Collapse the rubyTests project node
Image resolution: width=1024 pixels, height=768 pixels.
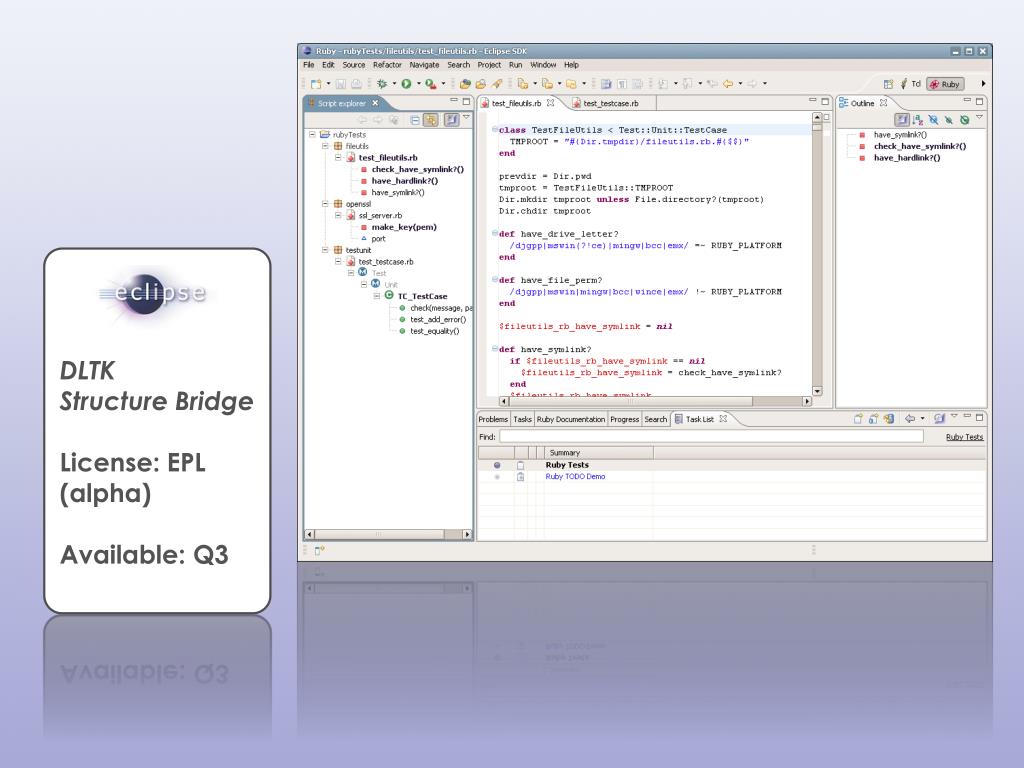pyautogui.click(x=312, y=135)
